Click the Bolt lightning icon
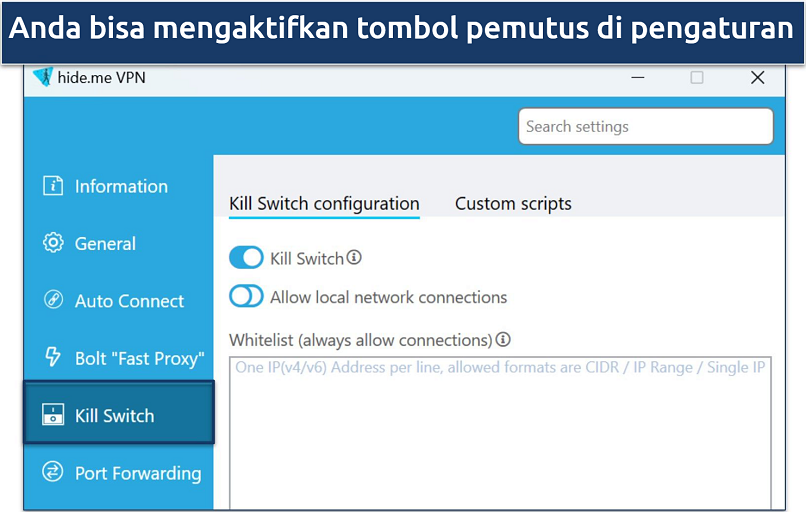 [x=53, y=358]
